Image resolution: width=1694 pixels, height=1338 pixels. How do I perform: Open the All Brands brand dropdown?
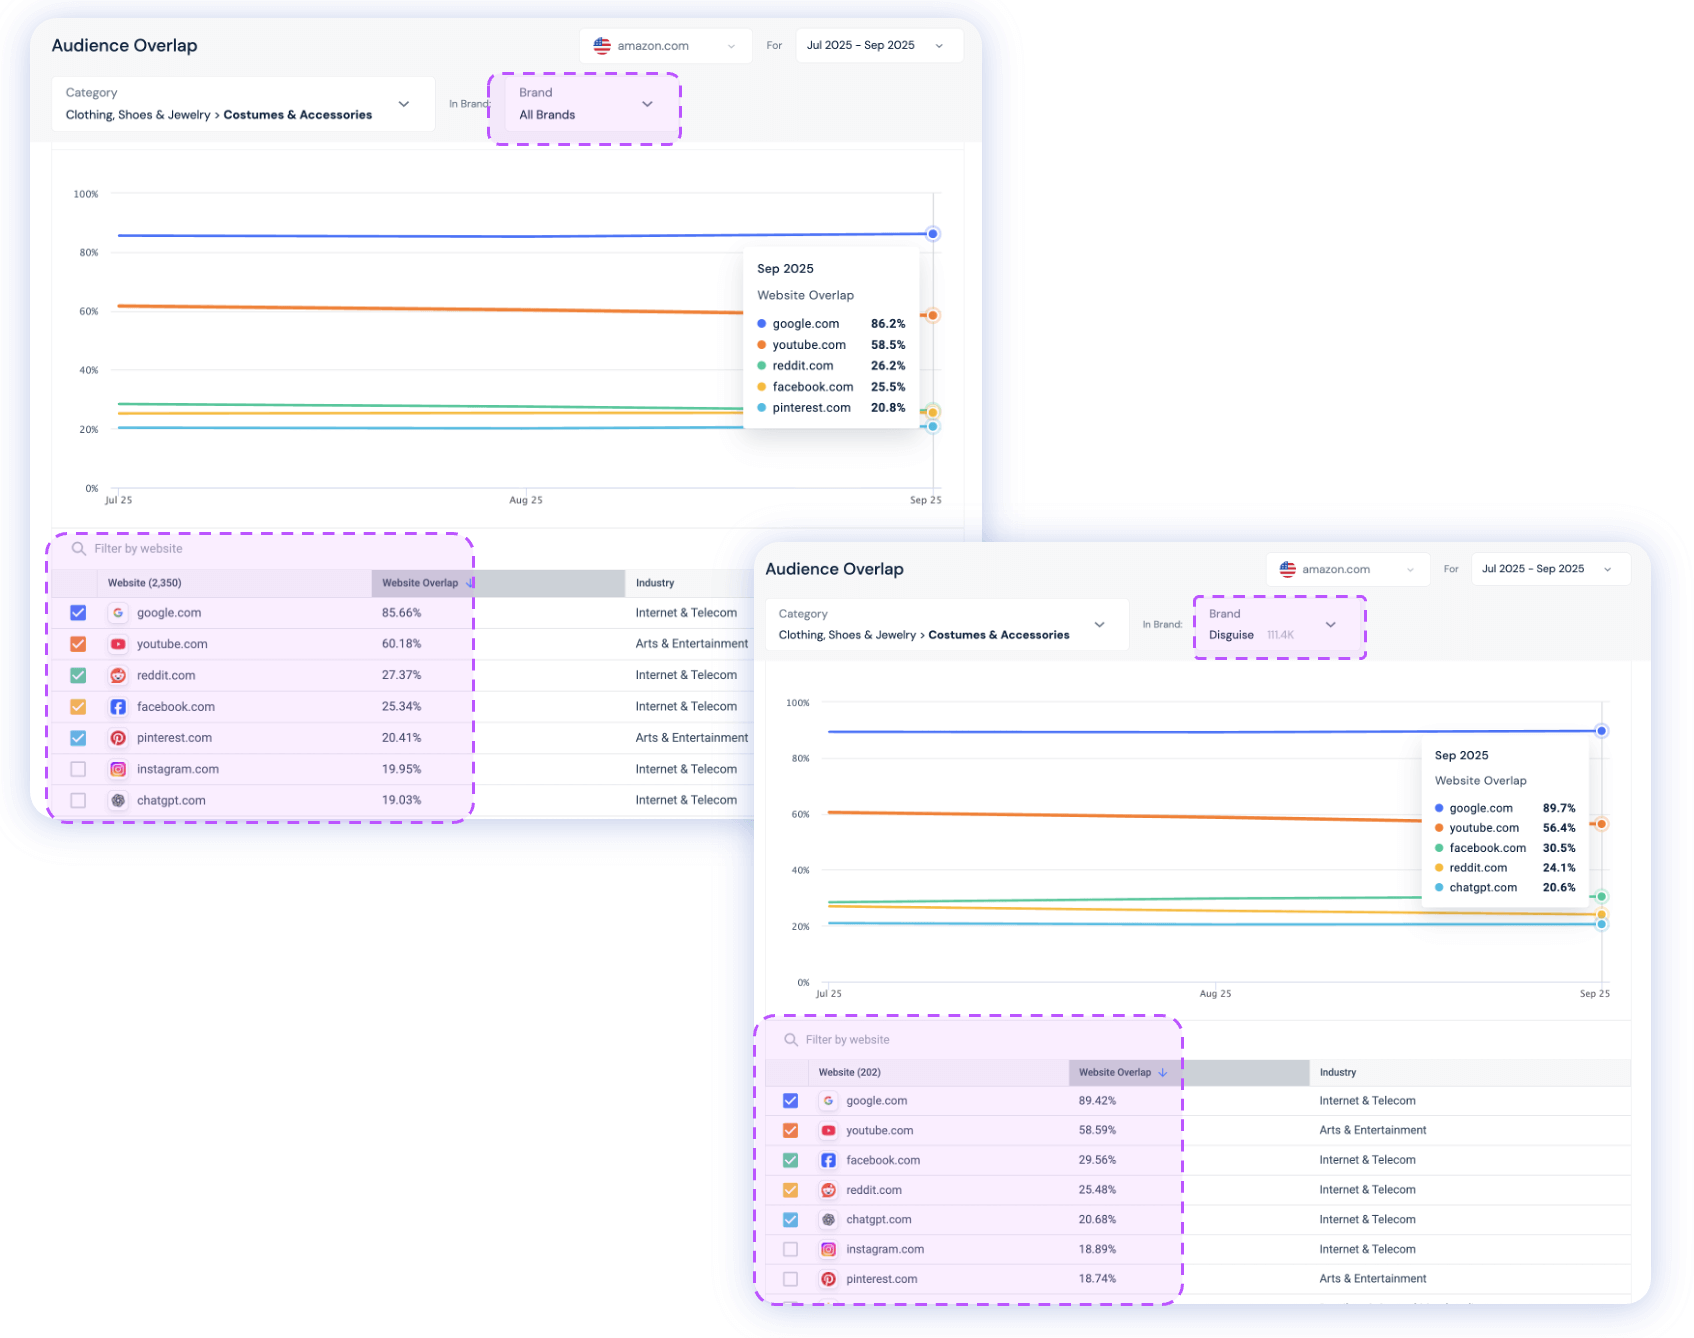tap(585, 105)
